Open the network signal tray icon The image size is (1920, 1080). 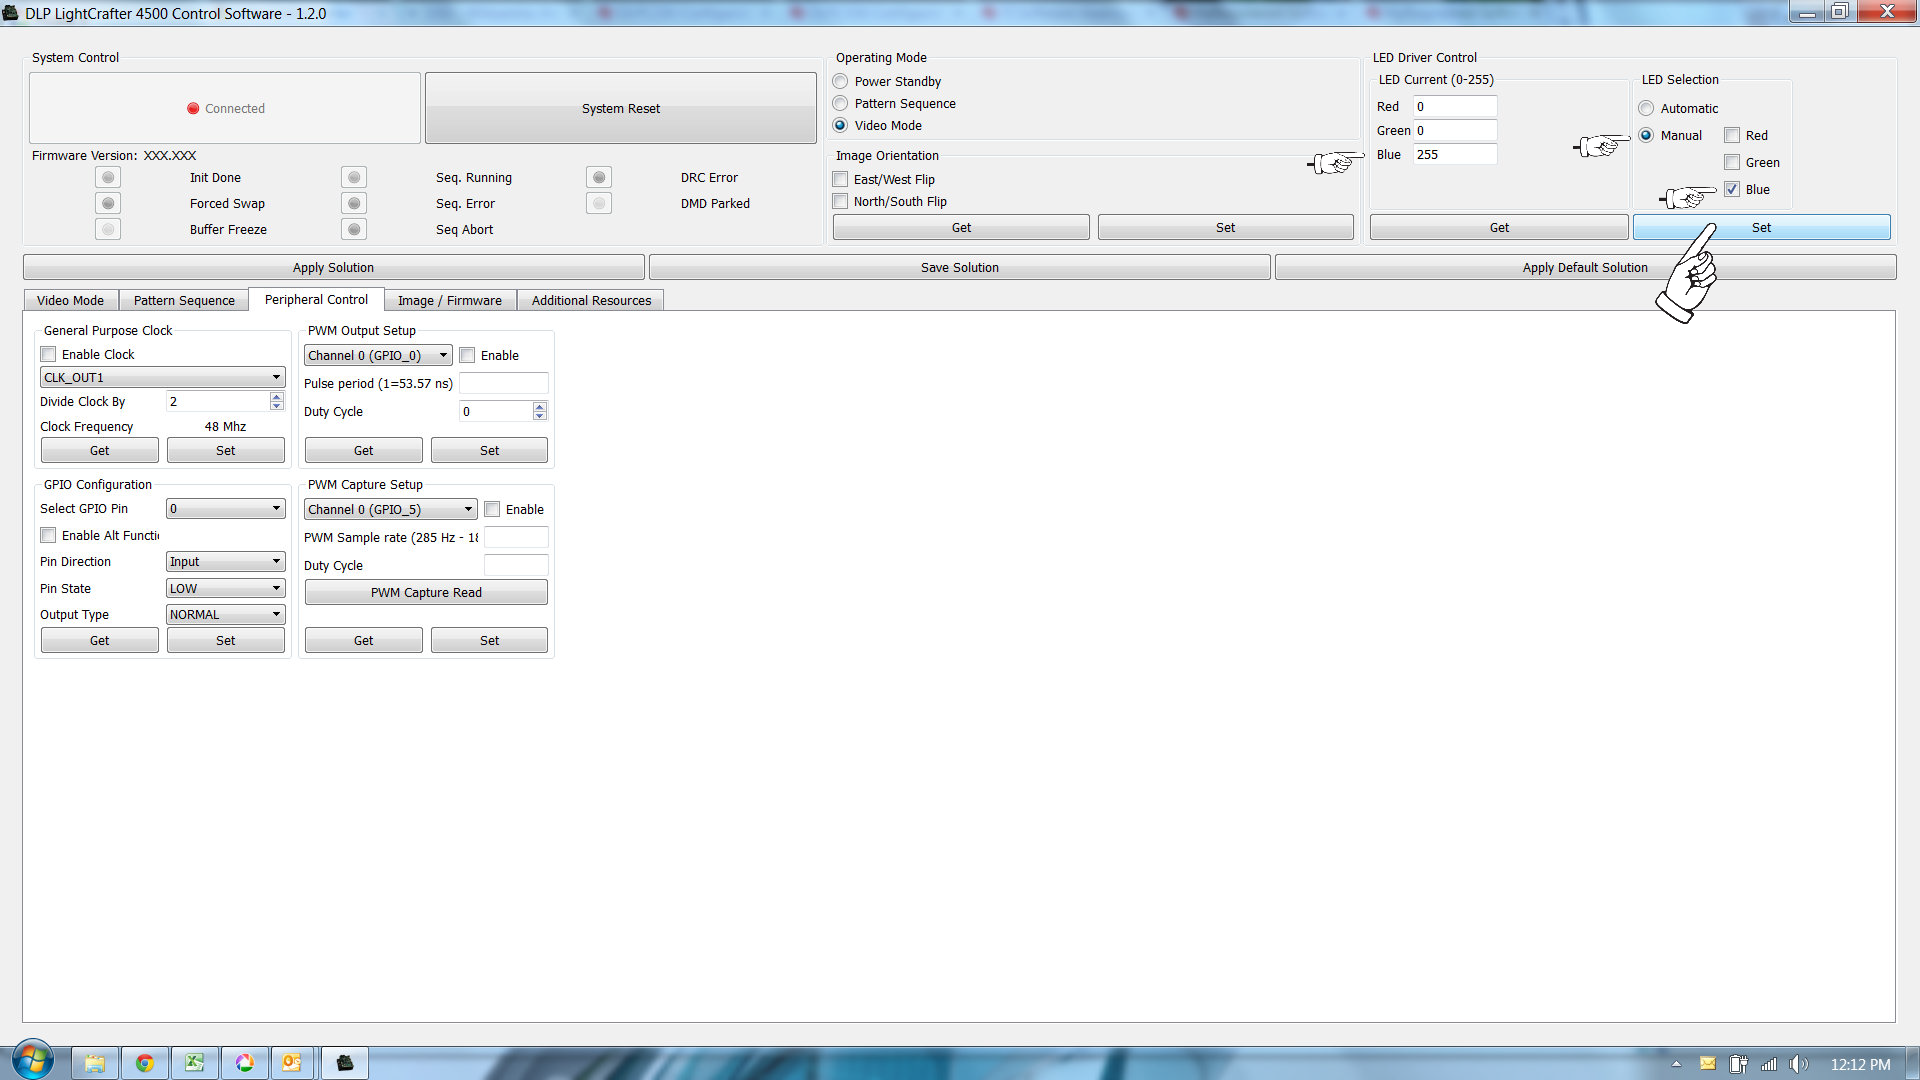[x=1769, y=1064]
